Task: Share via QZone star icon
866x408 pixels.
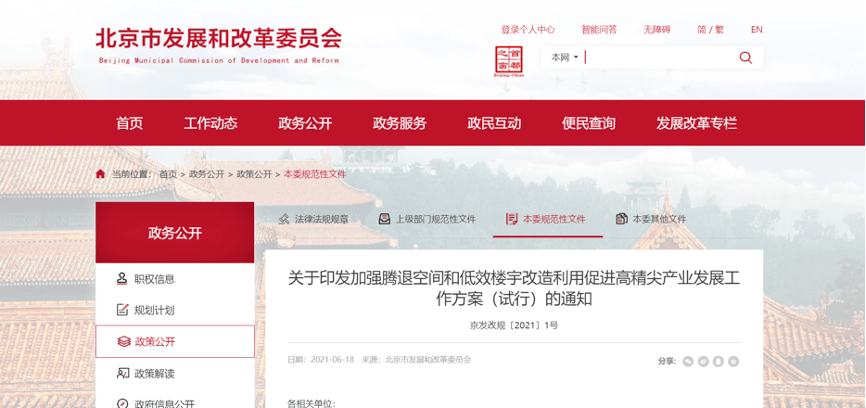Action: pos(733,361)
